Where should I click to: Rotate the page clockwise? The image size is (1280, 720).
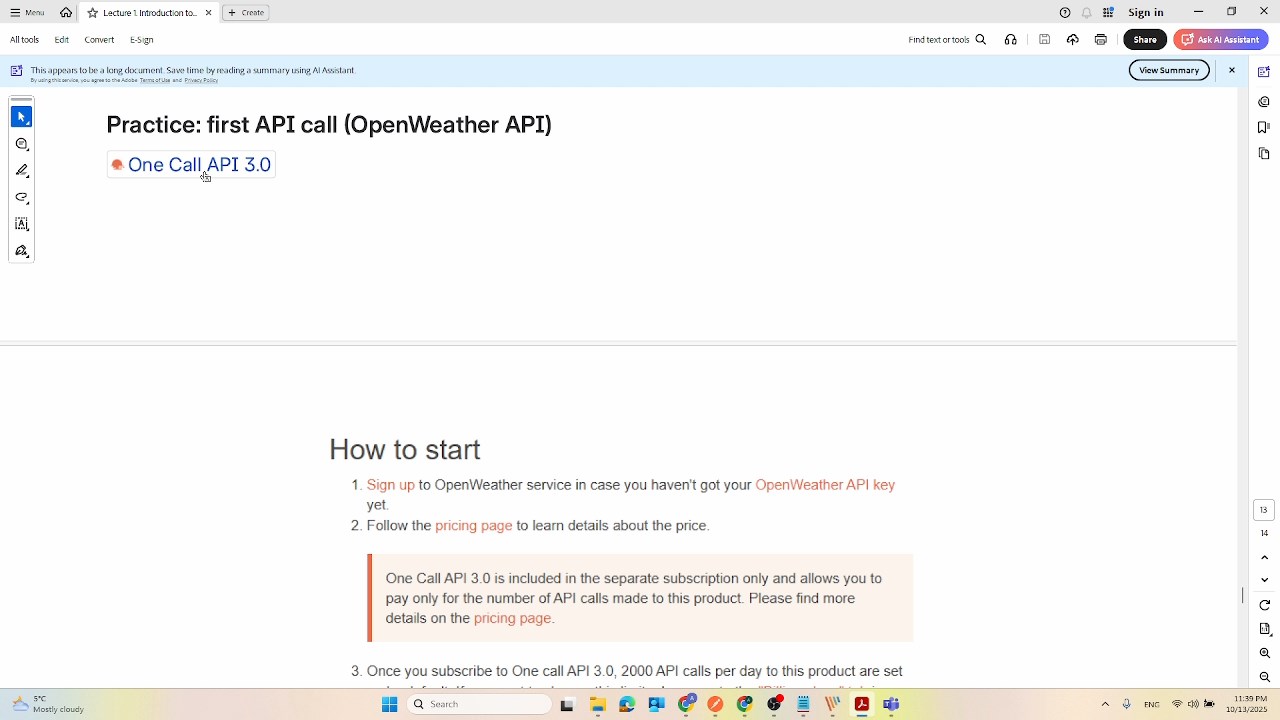click(1264, 605)
